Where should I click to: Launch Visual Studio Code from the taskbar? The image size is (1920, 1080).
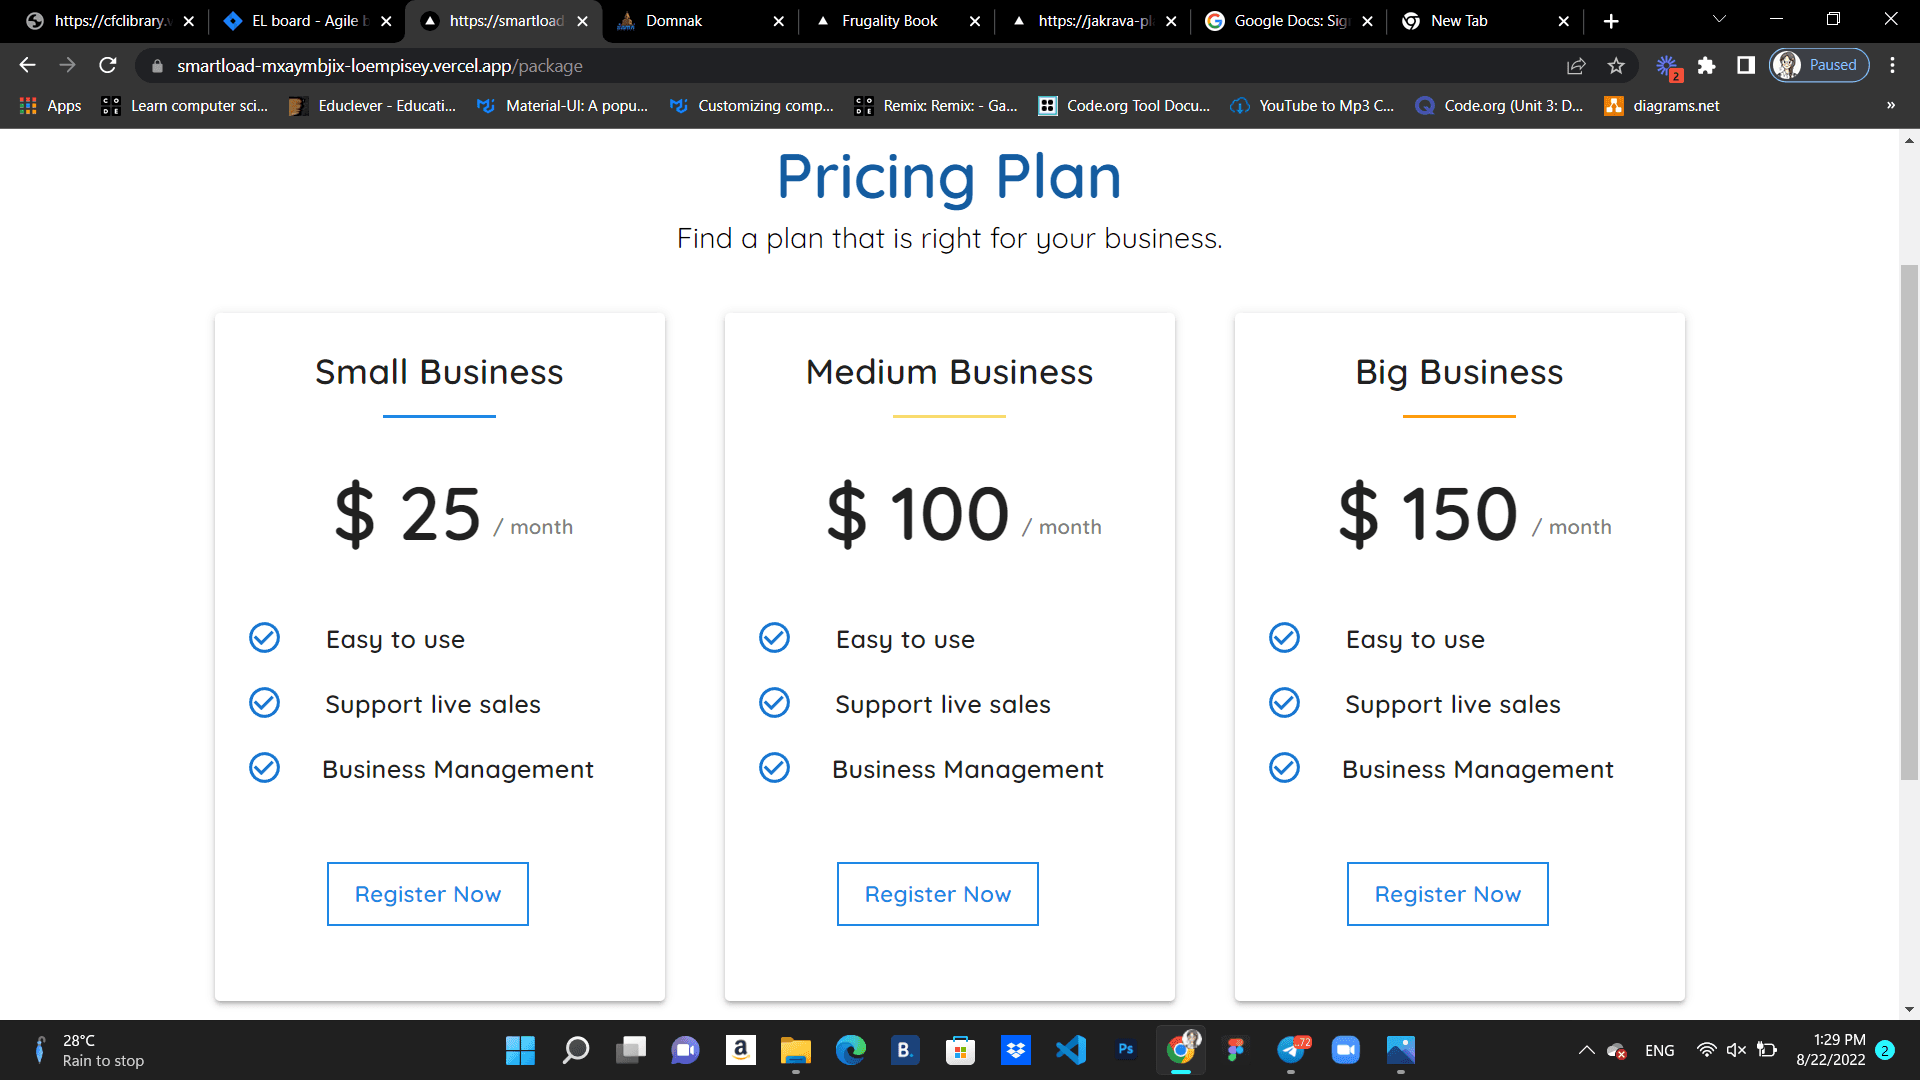1071,1050
